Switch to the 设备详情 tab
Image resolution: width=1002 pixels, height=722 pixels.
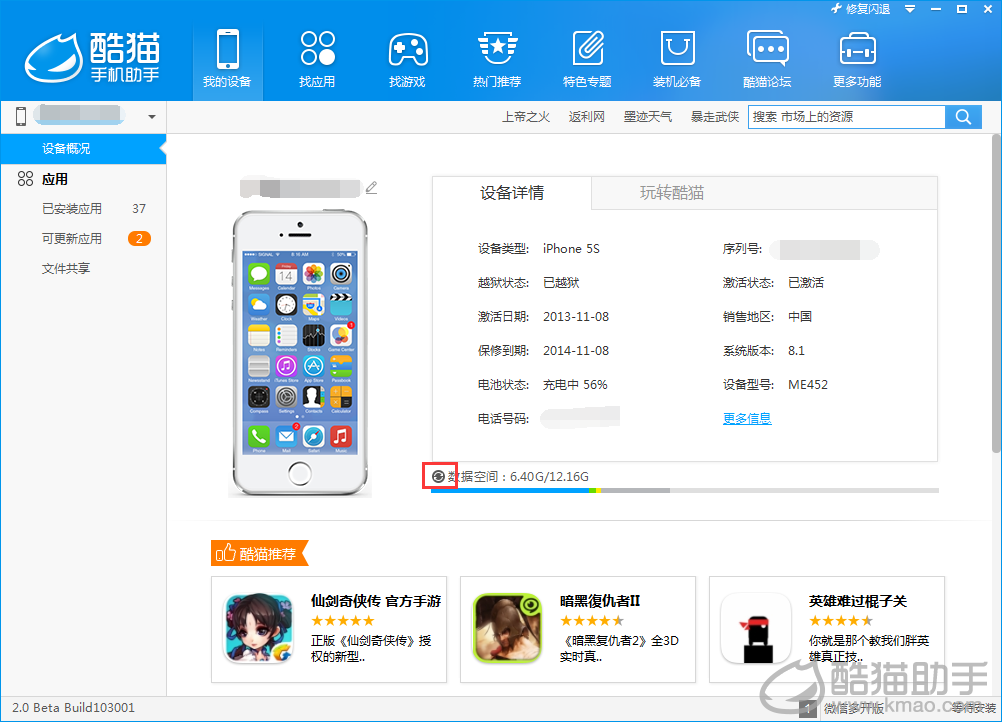tap(512, 193)
